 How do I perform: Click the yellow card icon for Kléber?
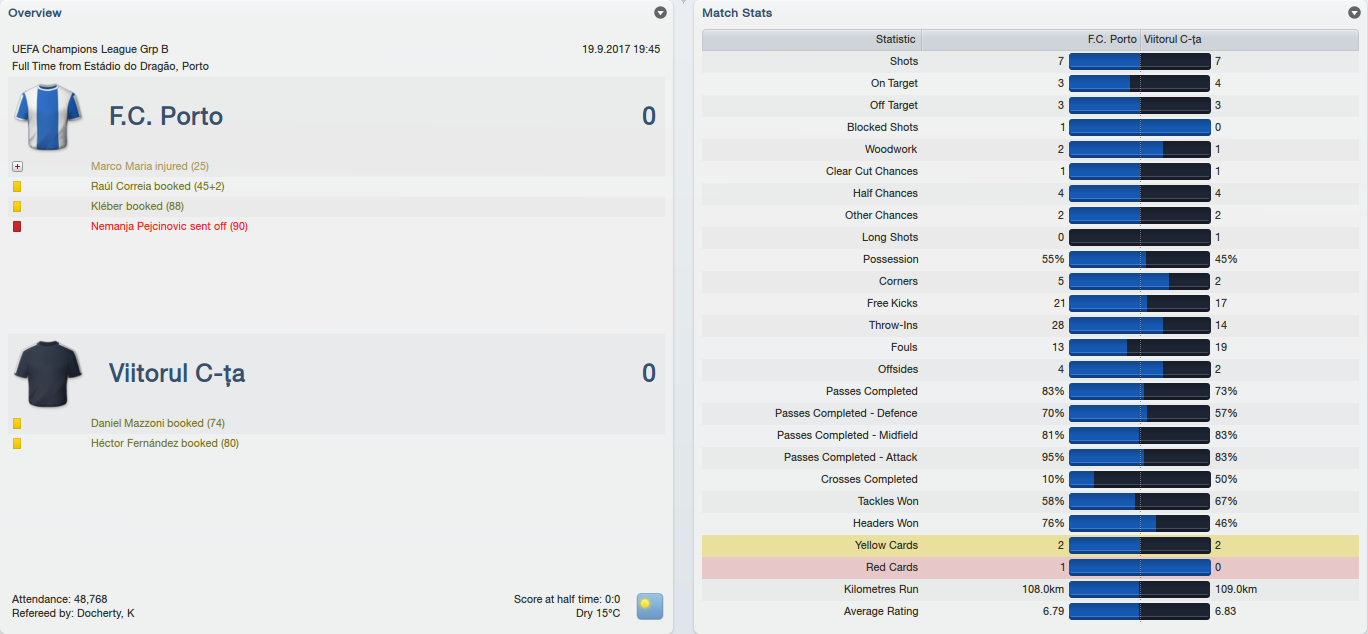pyautogui.click(x=17, y=207)
